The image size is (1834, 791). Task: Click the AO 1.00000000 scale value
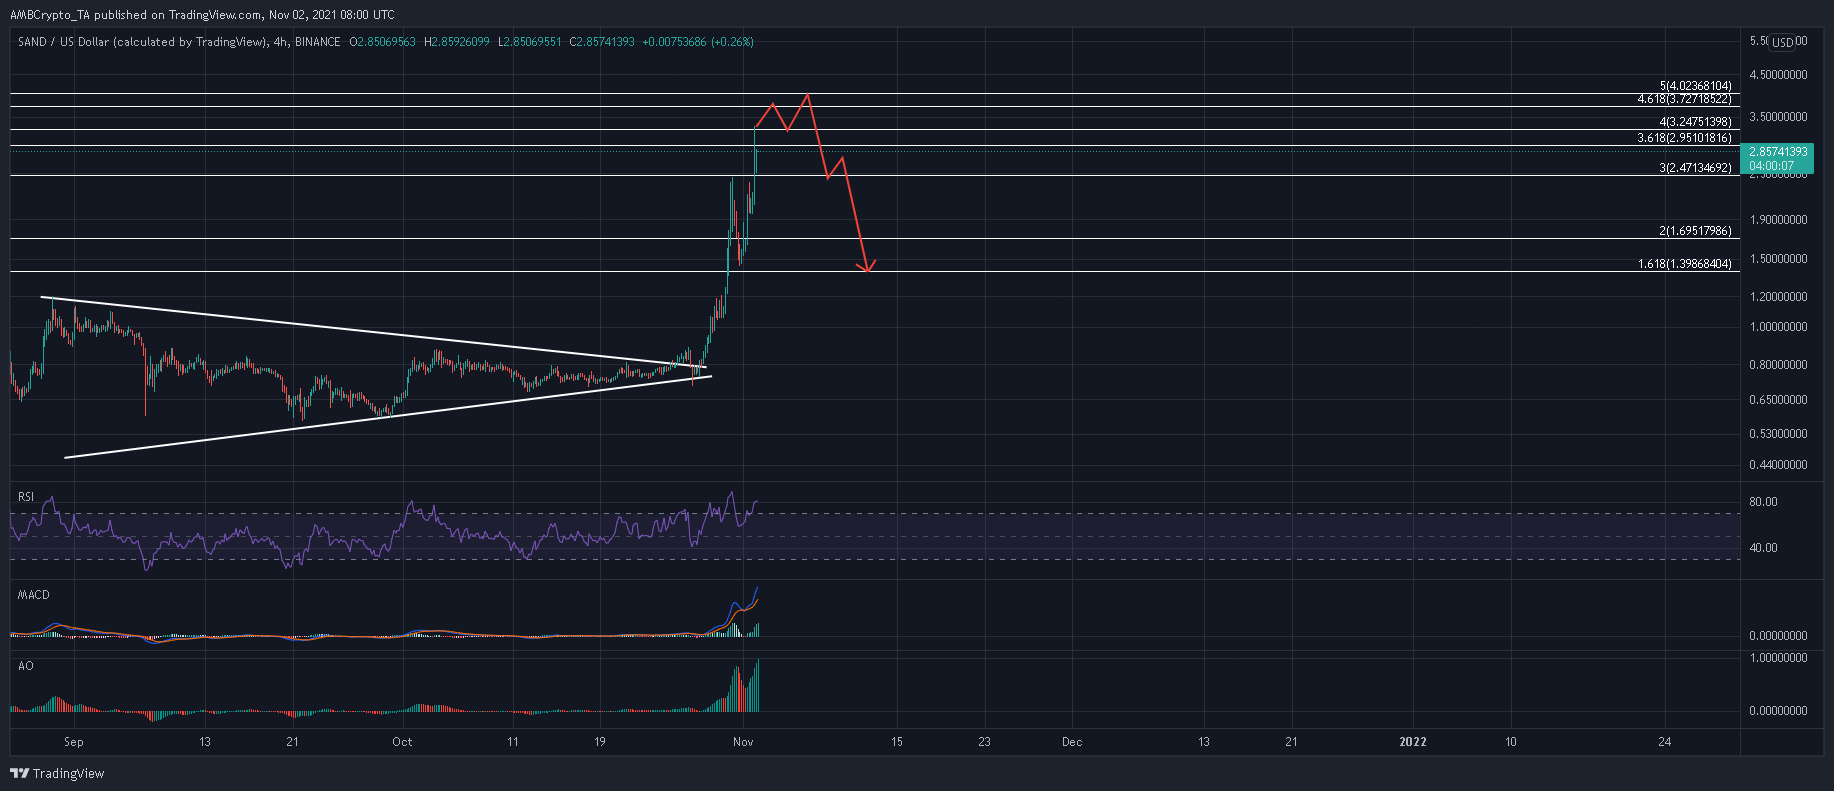pyautogui.click(x=1778, y=658)
